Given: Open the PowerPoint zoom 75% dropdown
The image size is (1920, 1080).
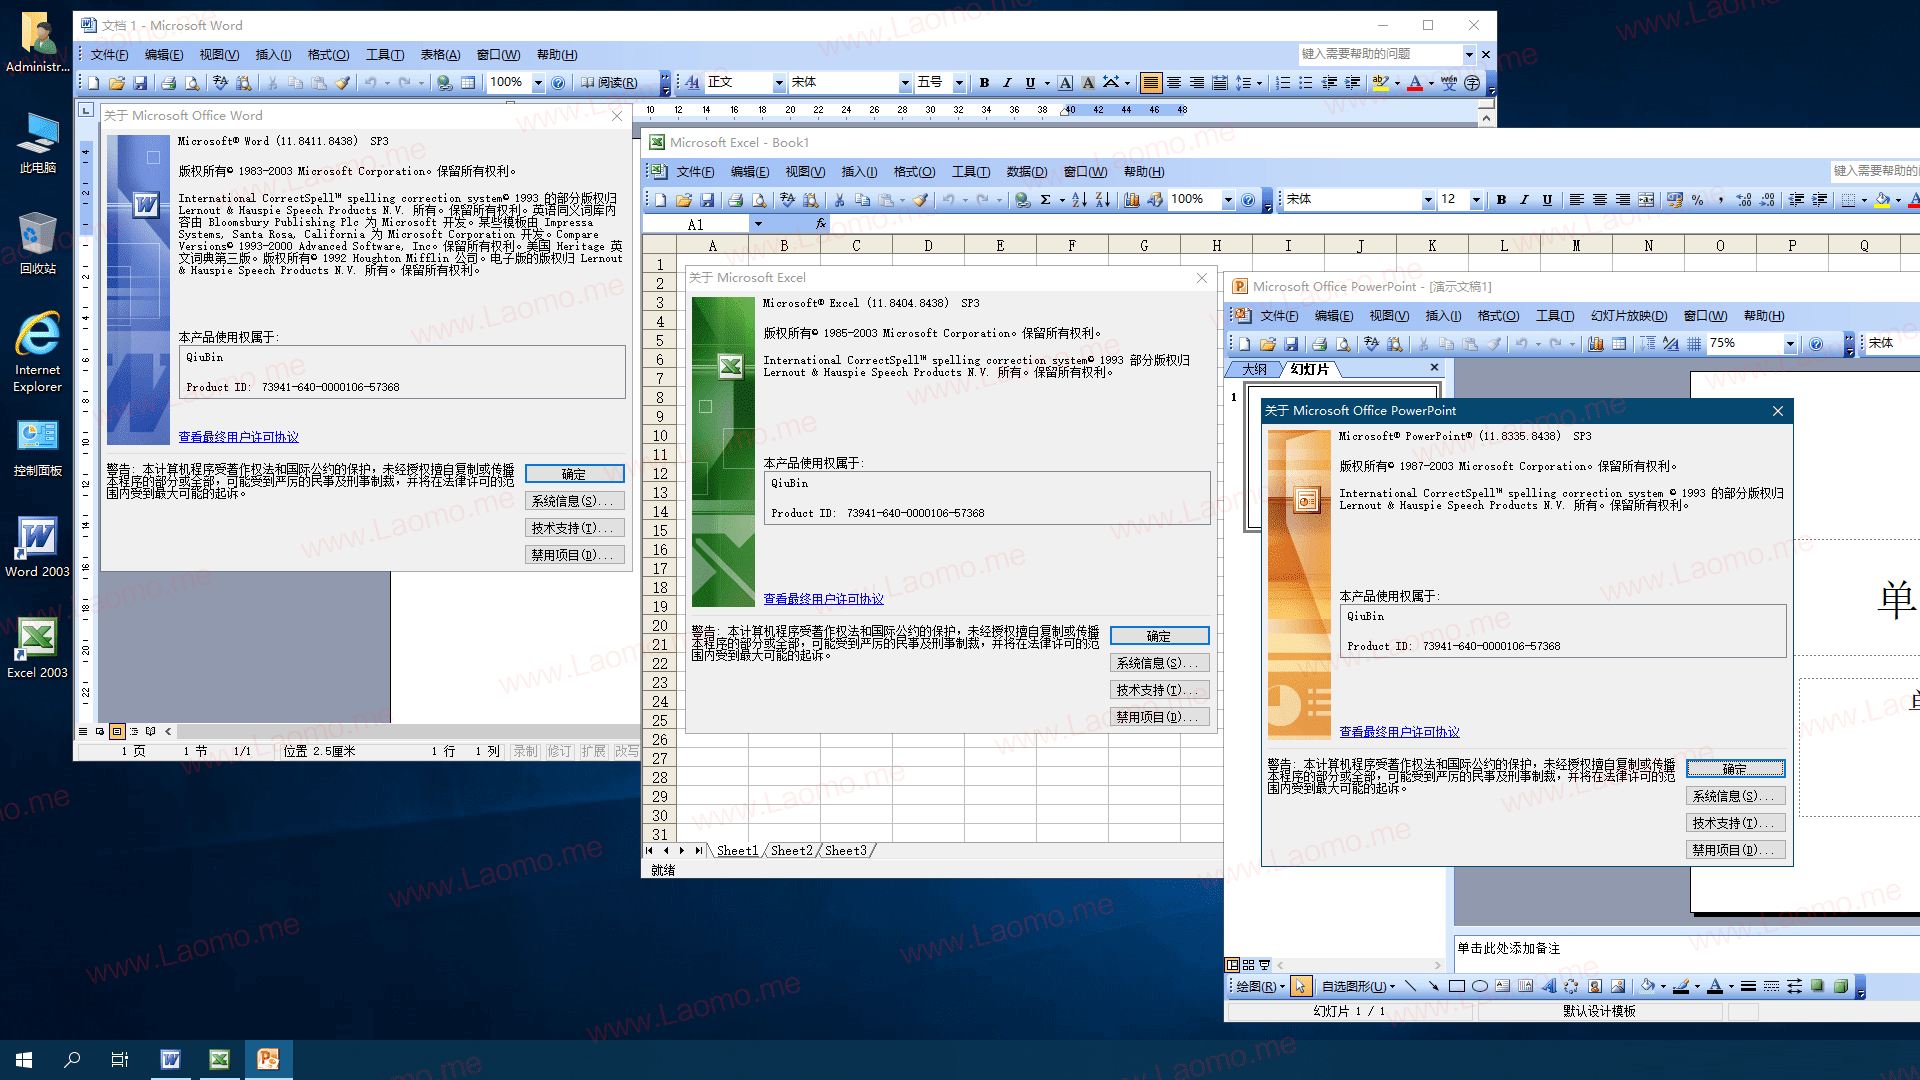Looking at the screenshot, I should (1790, 344).
